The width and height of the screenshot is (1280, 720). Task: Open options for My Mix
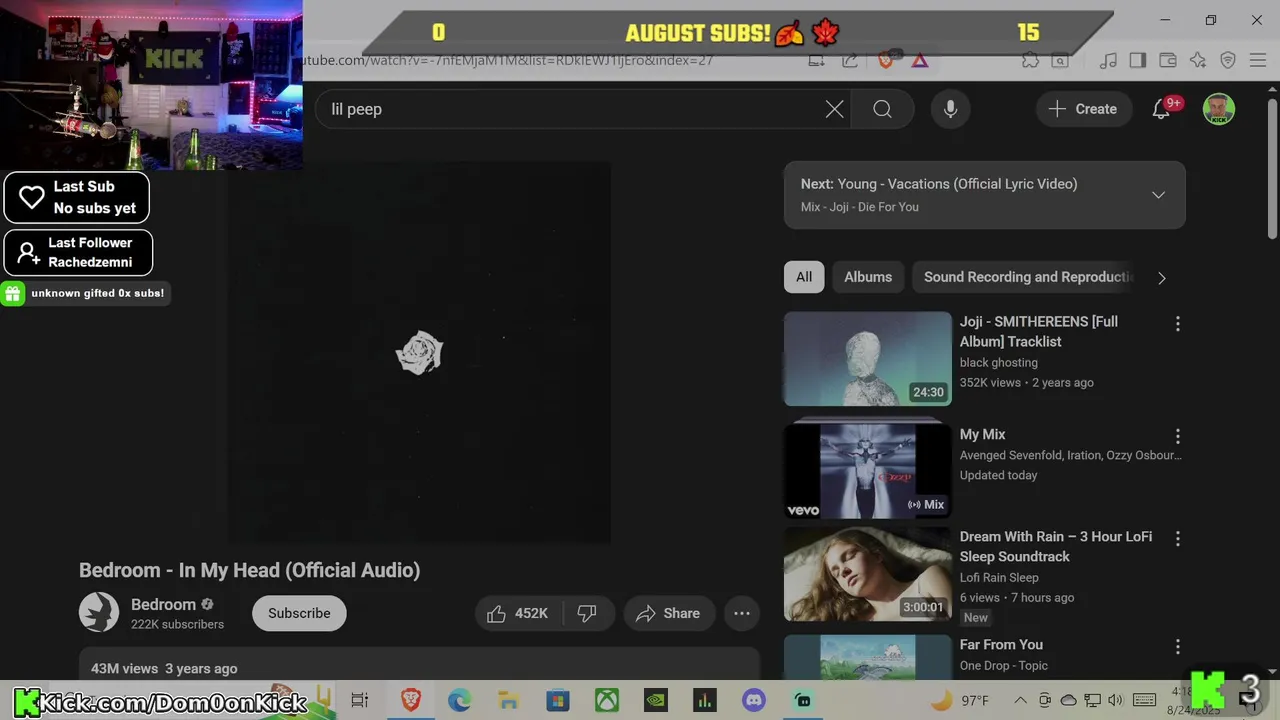[x=1177, y=436]
